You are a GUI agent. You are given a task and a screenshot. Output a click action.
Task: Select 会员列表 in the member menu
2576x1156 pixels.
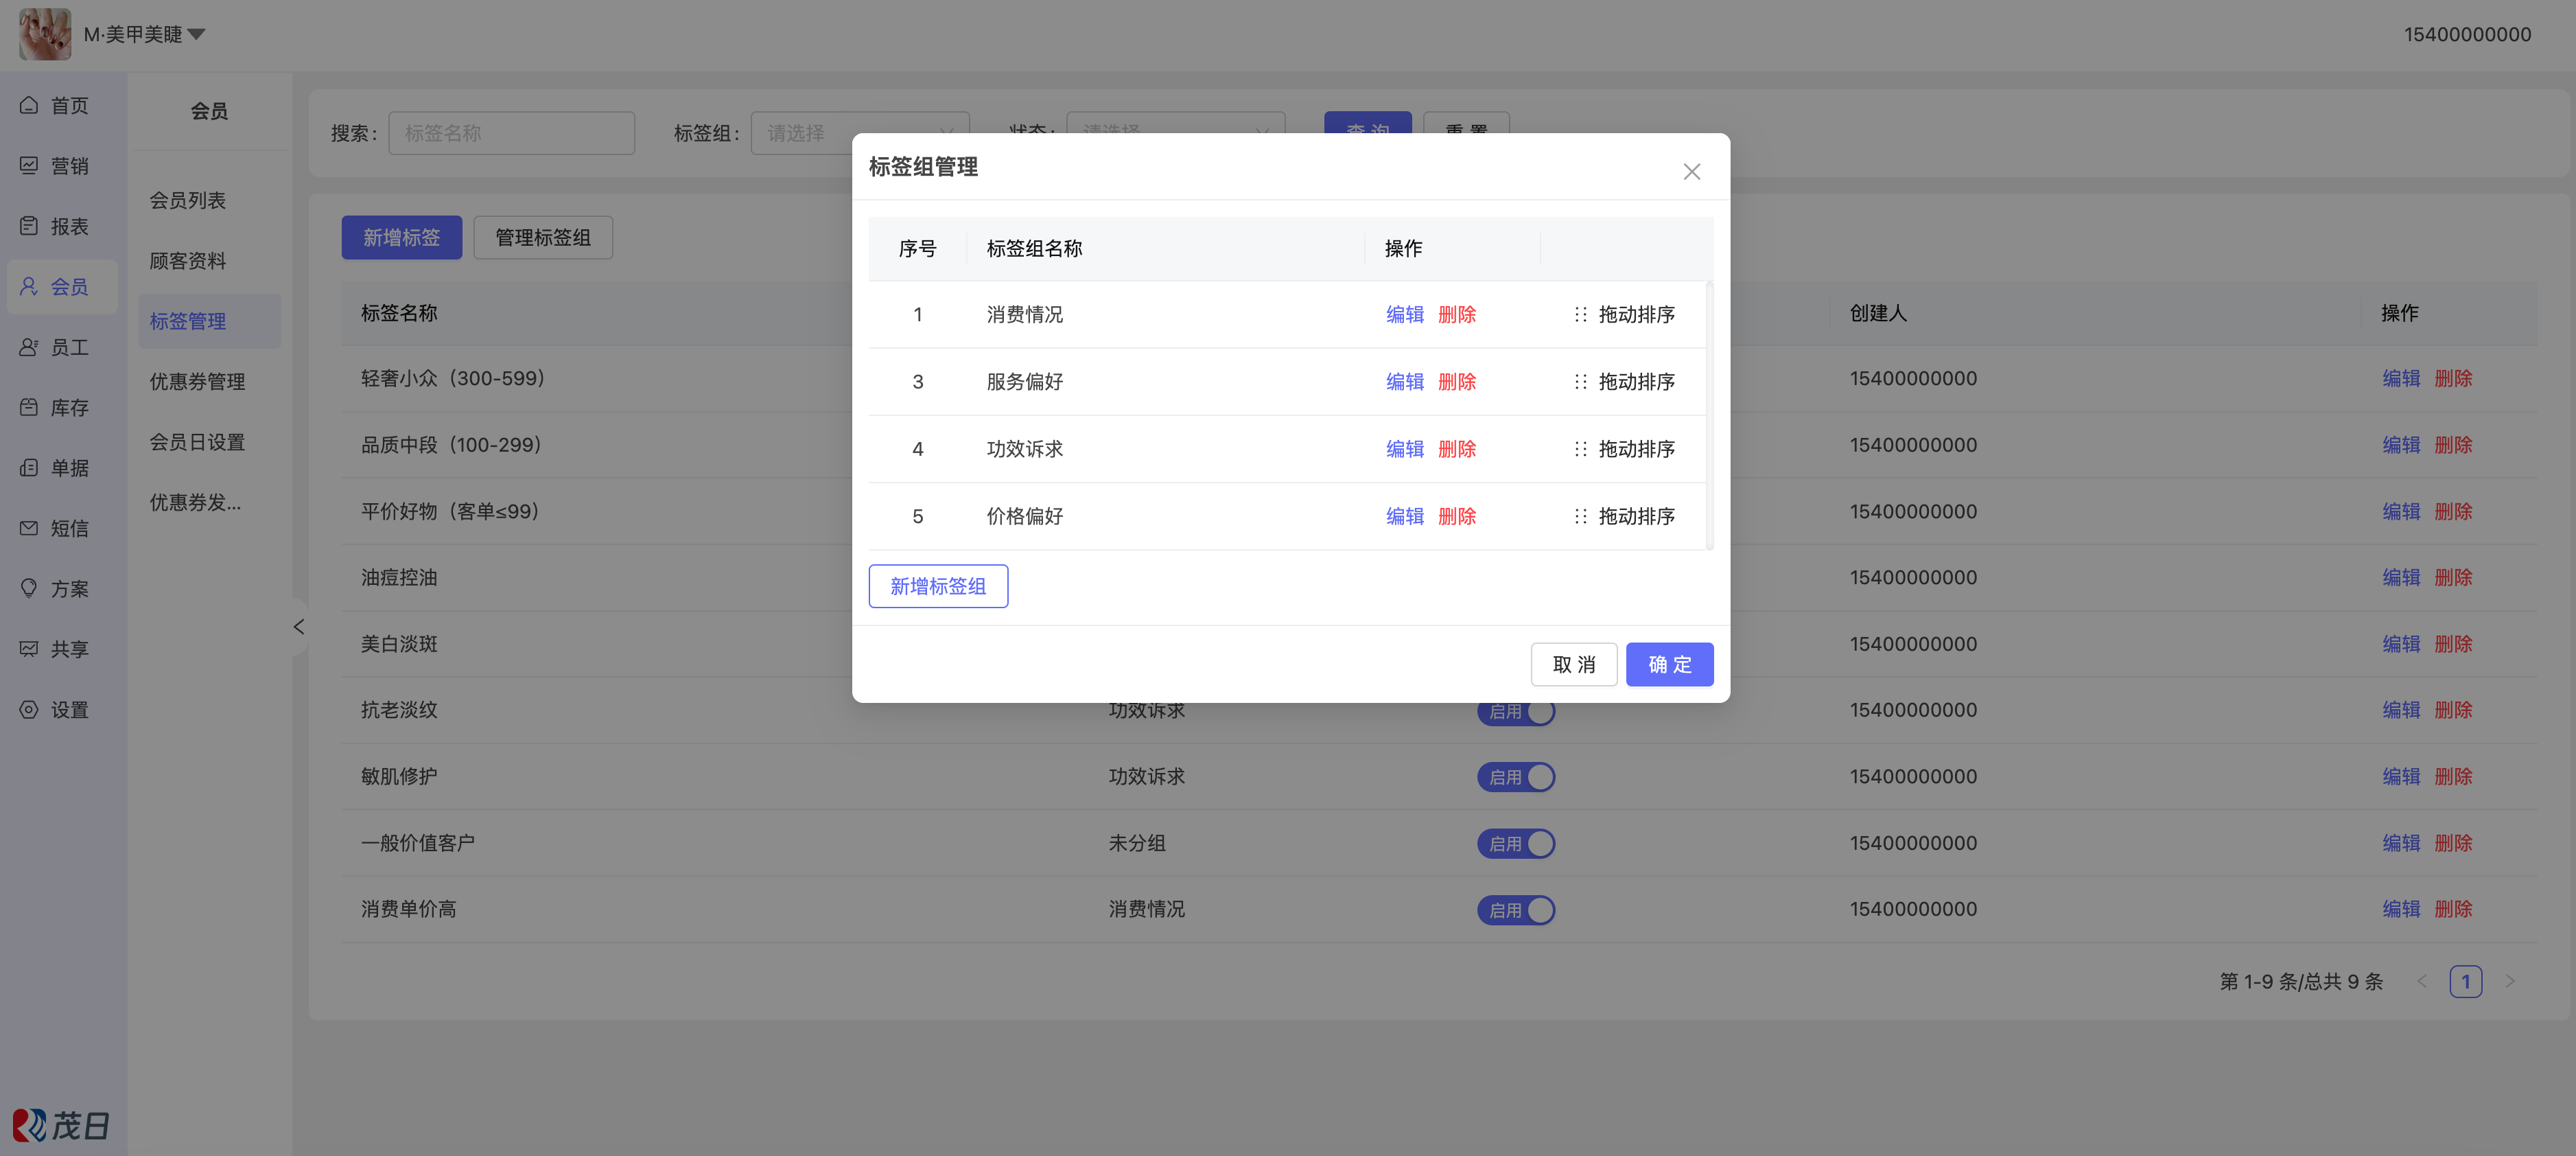pos(188,201)
